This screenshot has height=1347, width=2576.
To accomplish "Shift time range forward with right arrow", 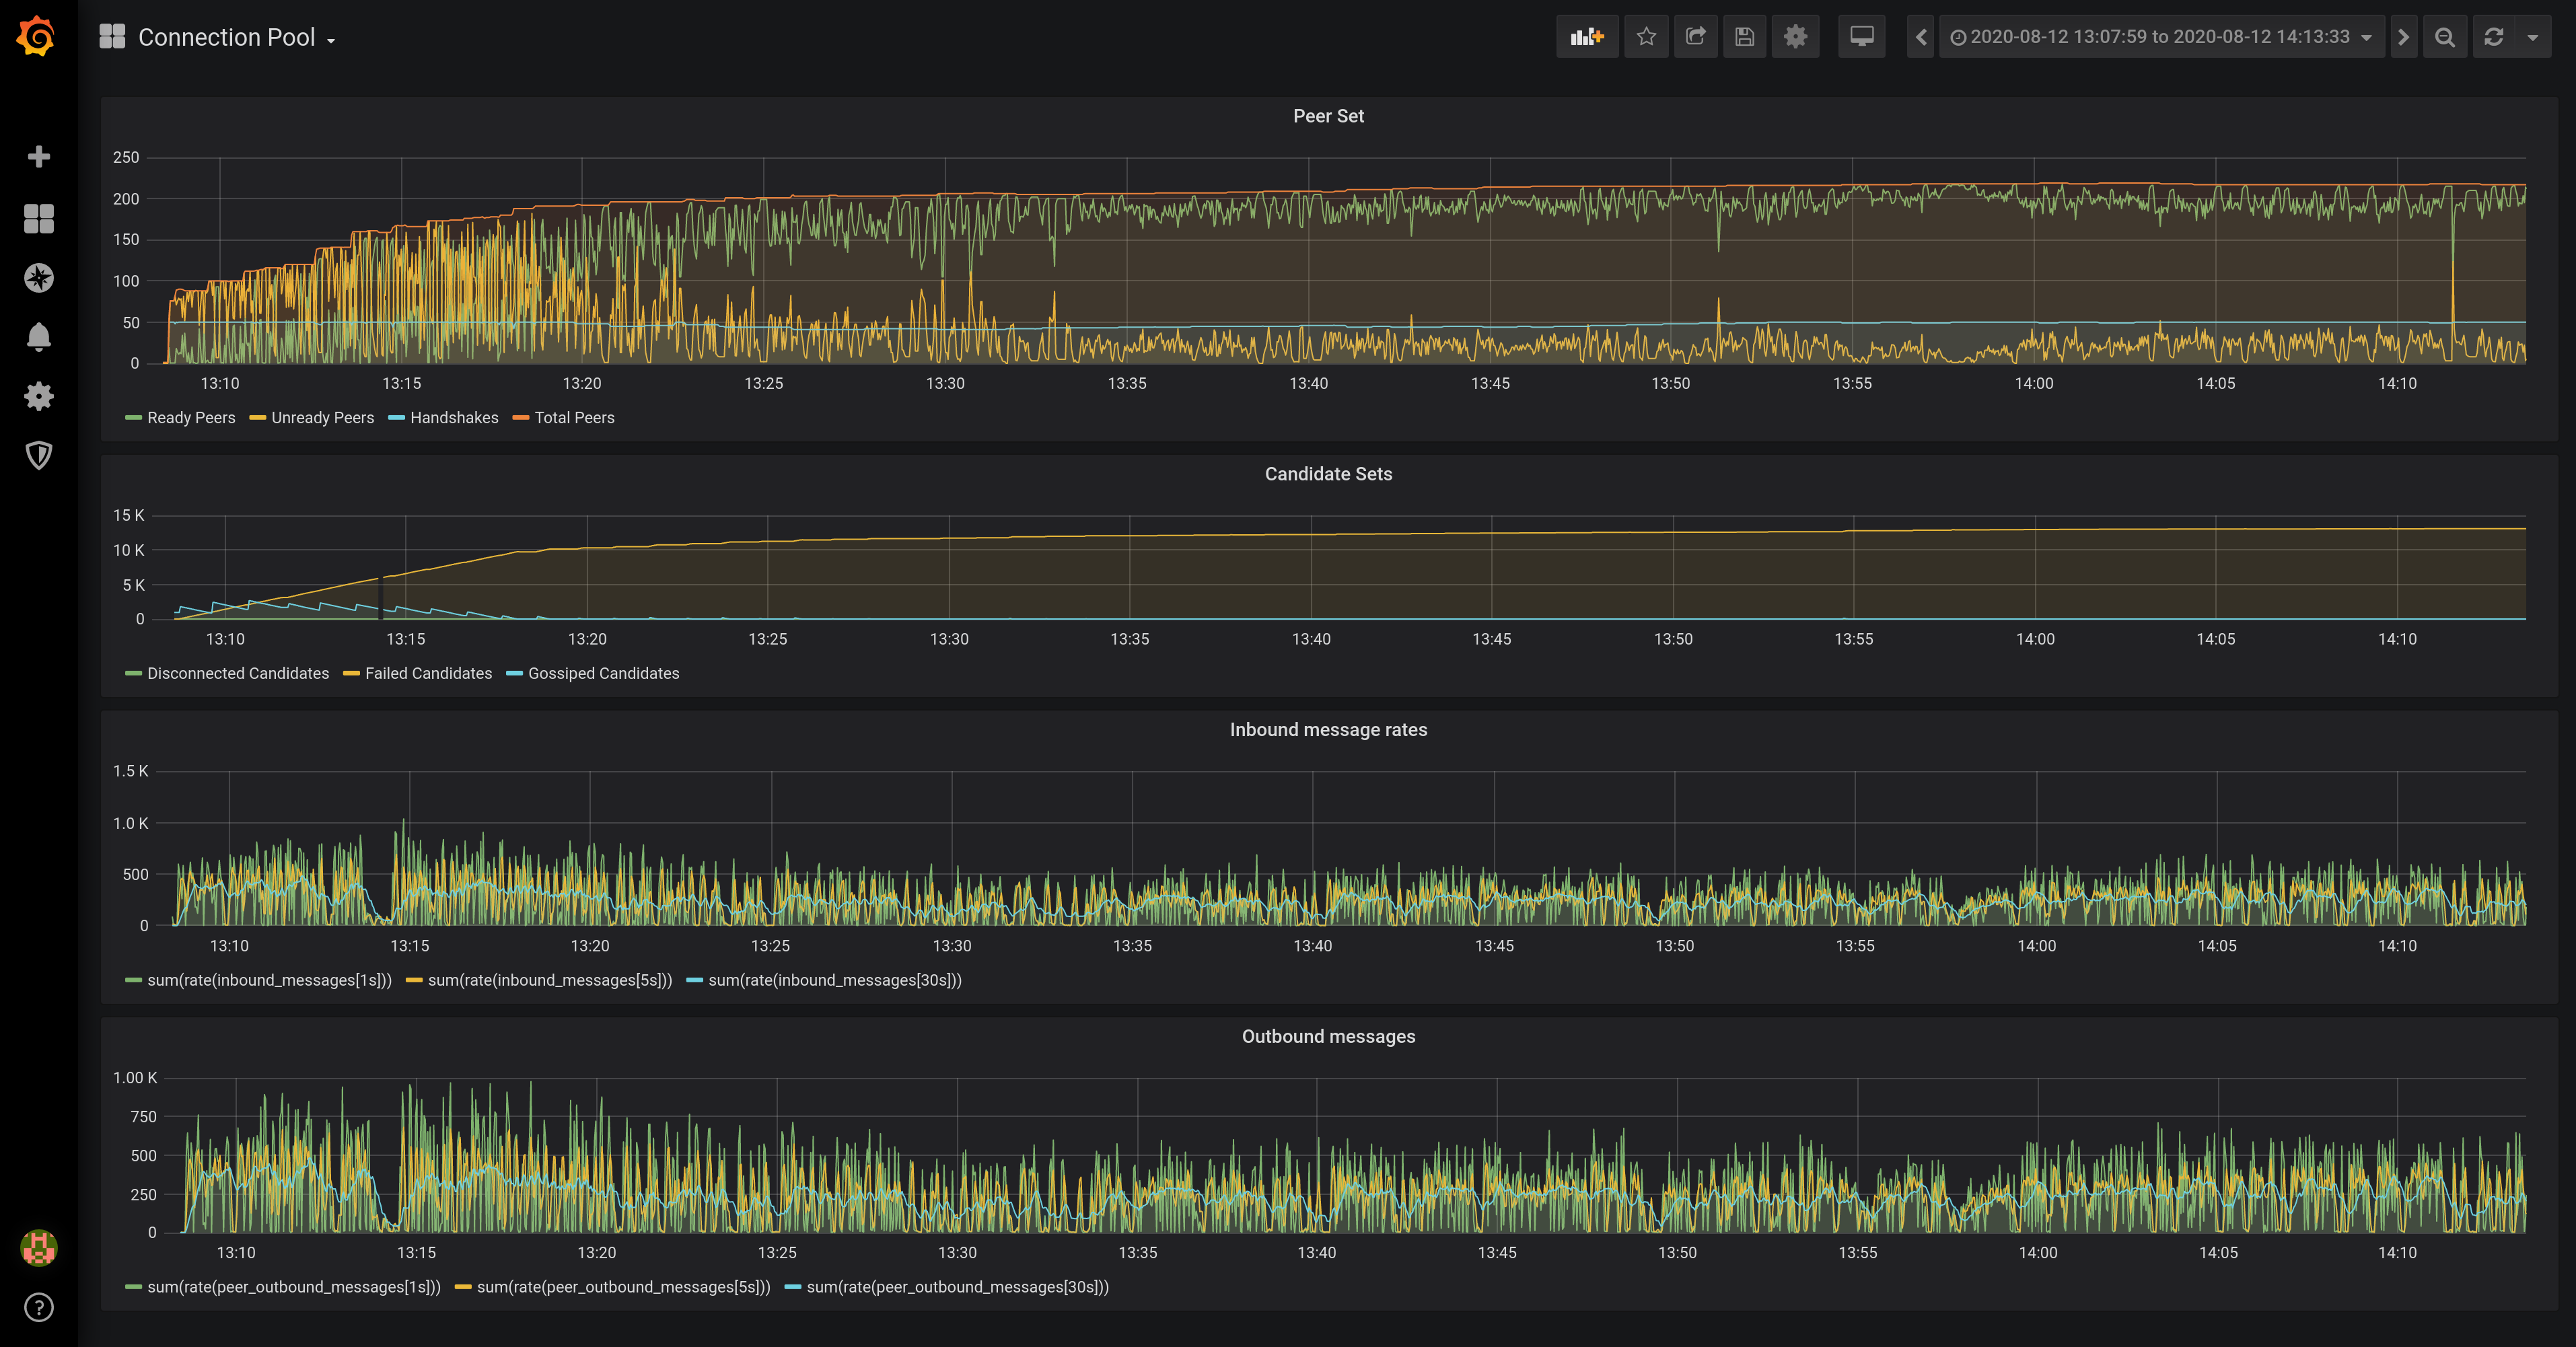I will point(2403,36).
